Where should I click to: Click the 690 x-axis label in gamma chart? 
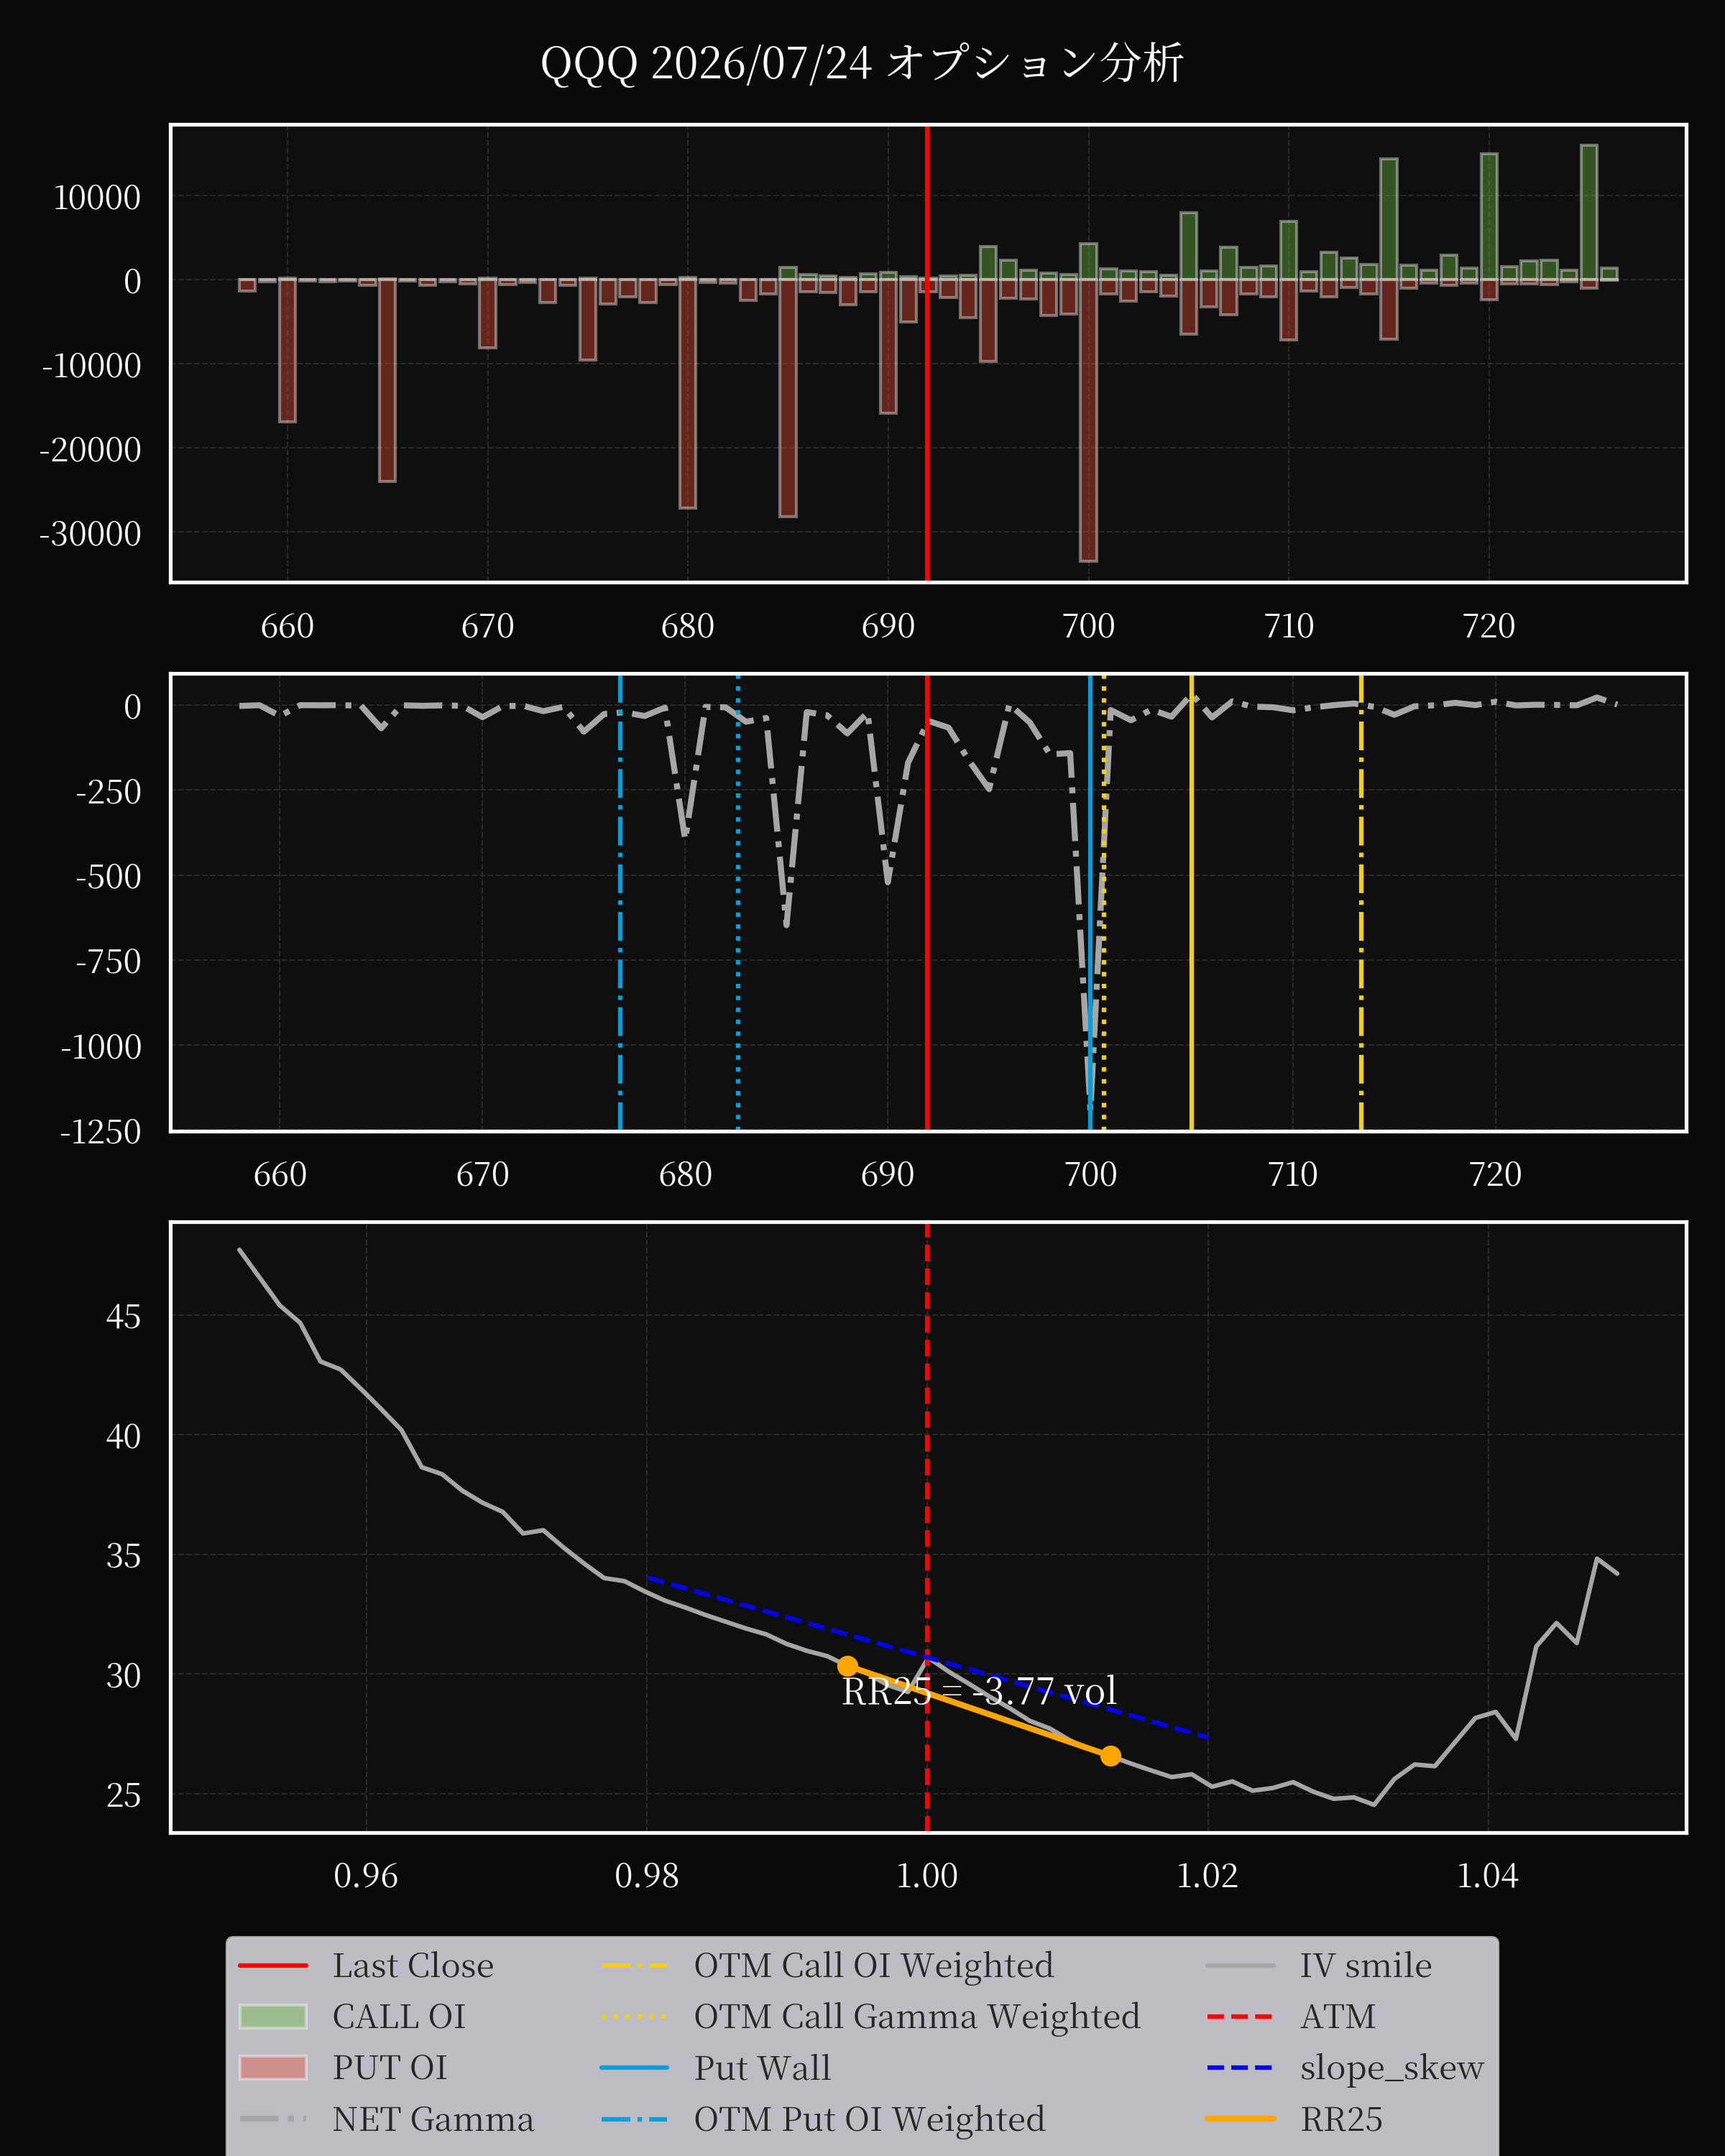(x=888, y=1174)
